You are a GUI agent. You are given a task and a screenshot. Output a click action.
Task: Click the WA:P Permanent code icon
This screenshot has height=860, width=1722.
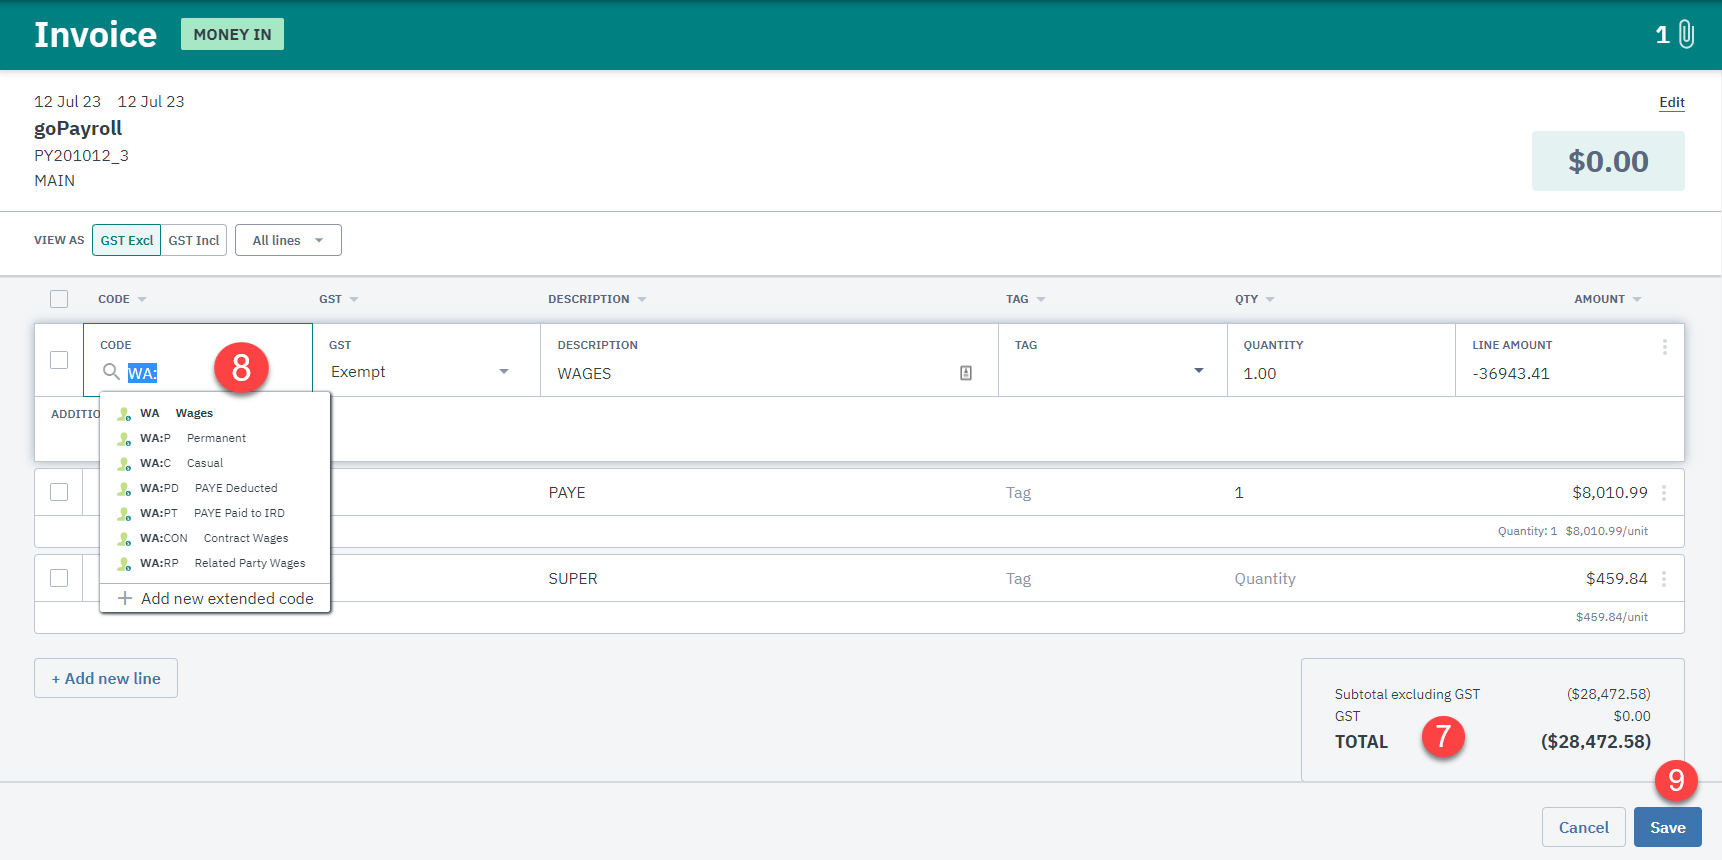(x=124, y=438)
